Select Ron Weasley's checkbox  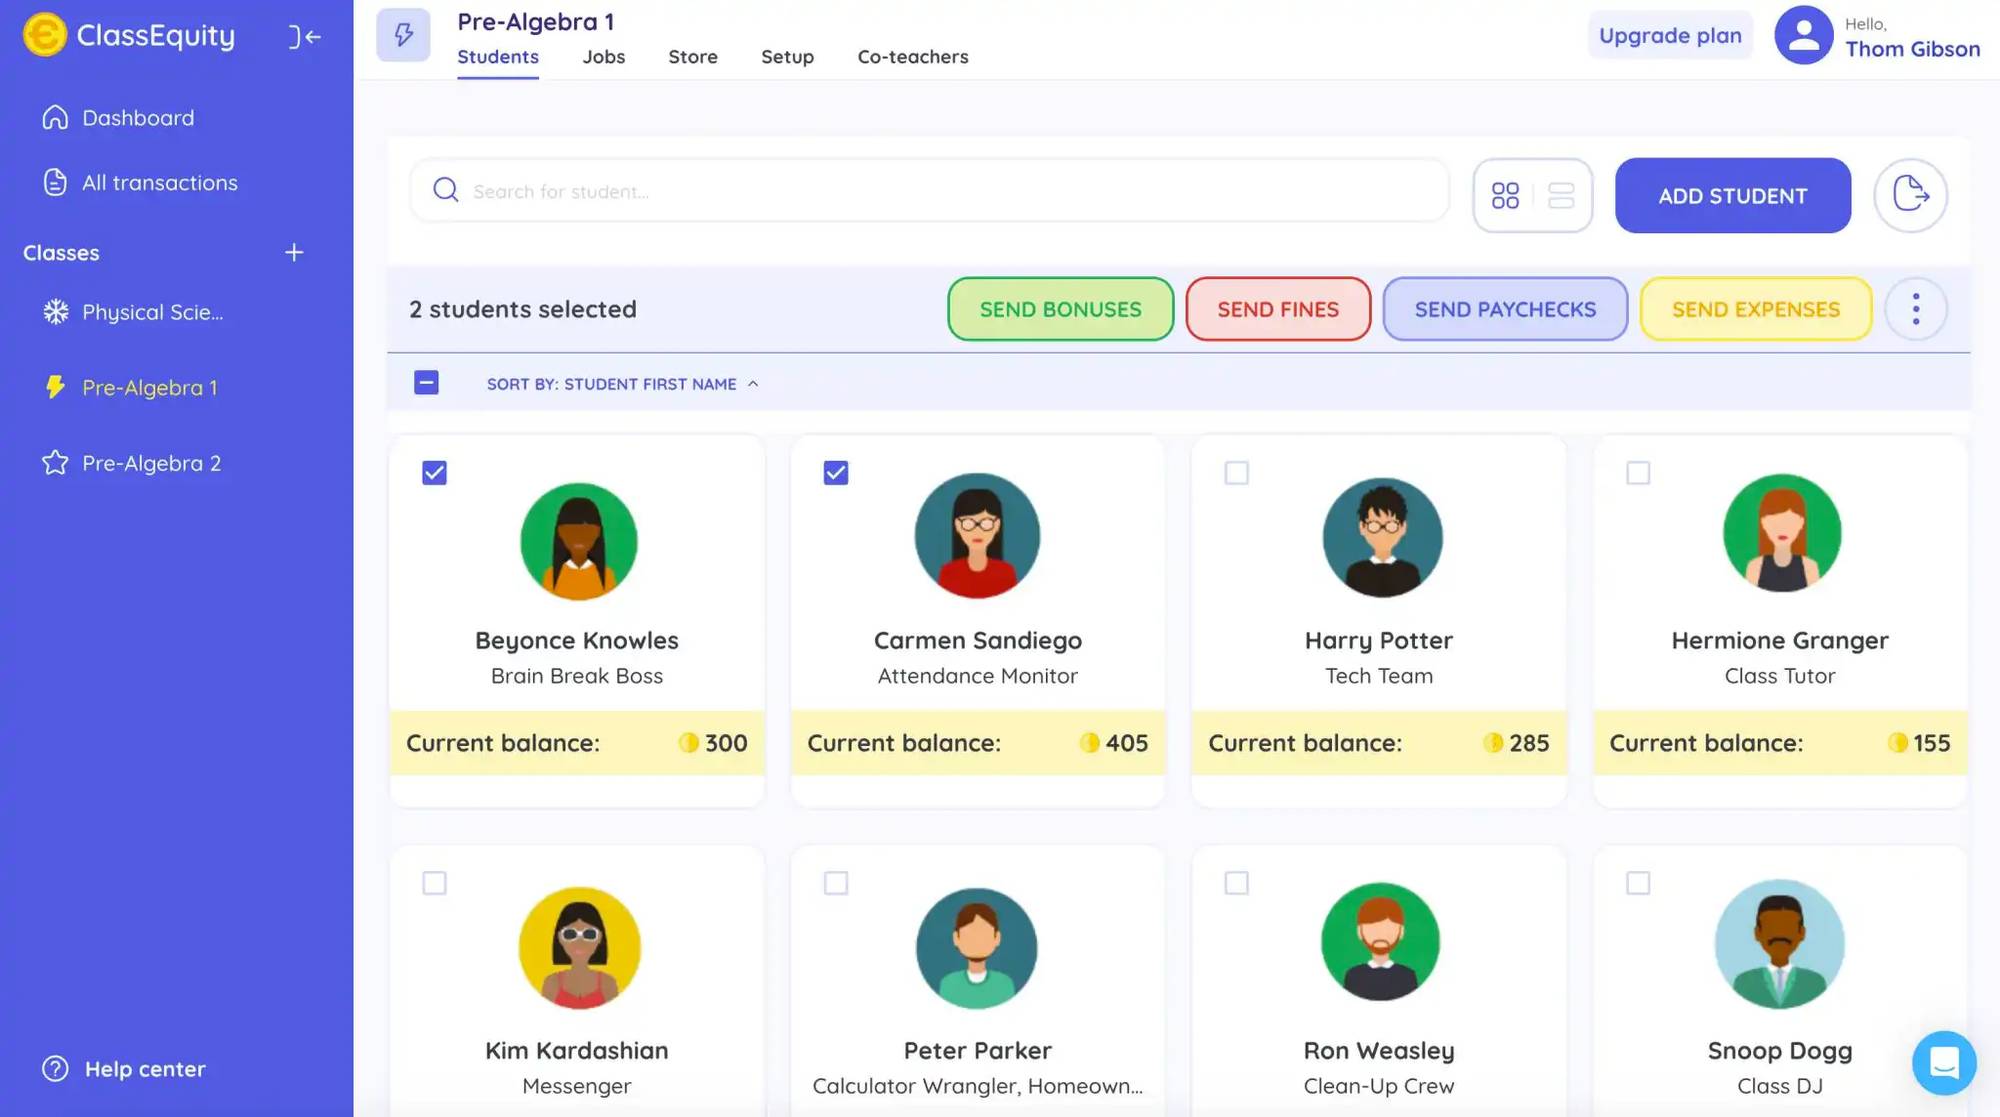[x=1237, y=883]
